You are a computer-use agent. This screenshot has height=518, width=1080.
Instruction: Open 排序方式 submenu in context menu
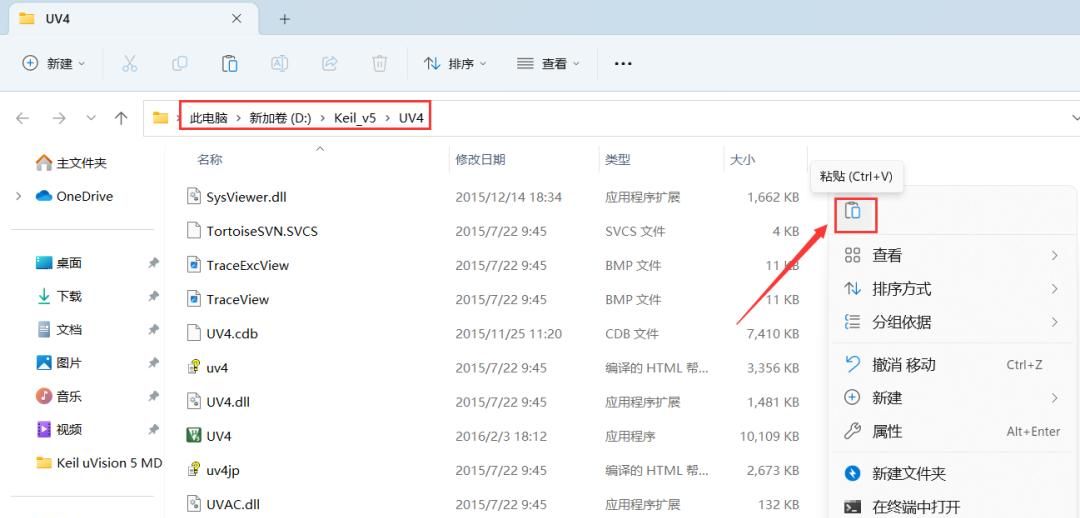click(901, 289)
